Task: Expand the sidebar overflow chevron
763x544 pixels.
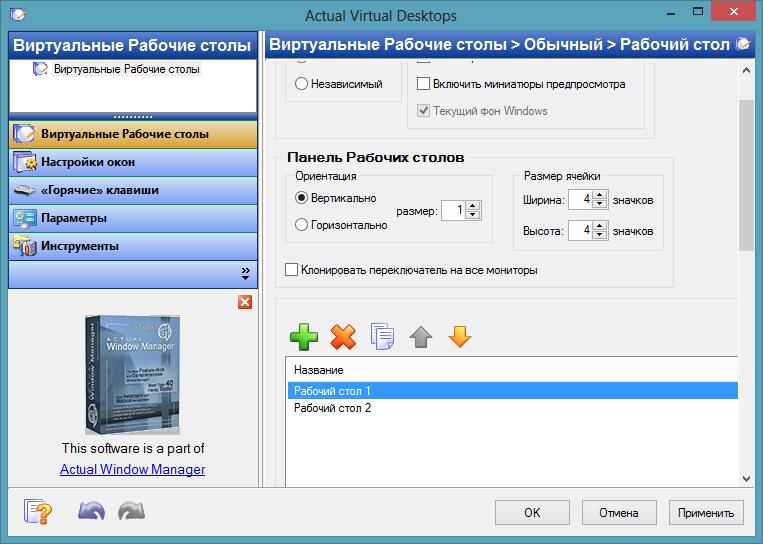Action: click(x=245, y=273)
